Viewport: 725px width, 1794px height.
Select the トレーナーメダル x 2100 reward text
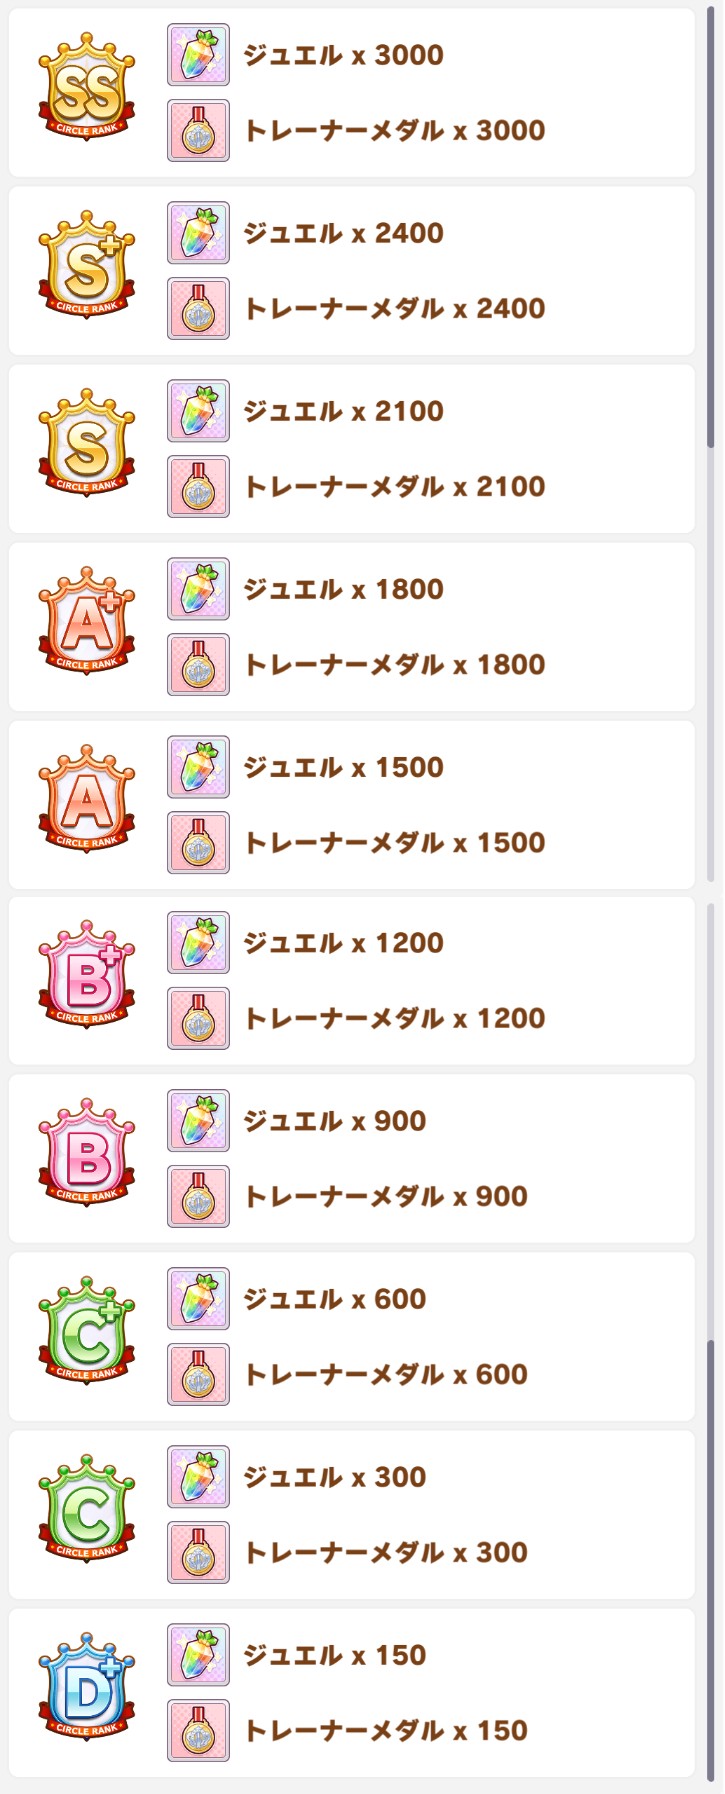pyautogui.click(x=395, y=487)
